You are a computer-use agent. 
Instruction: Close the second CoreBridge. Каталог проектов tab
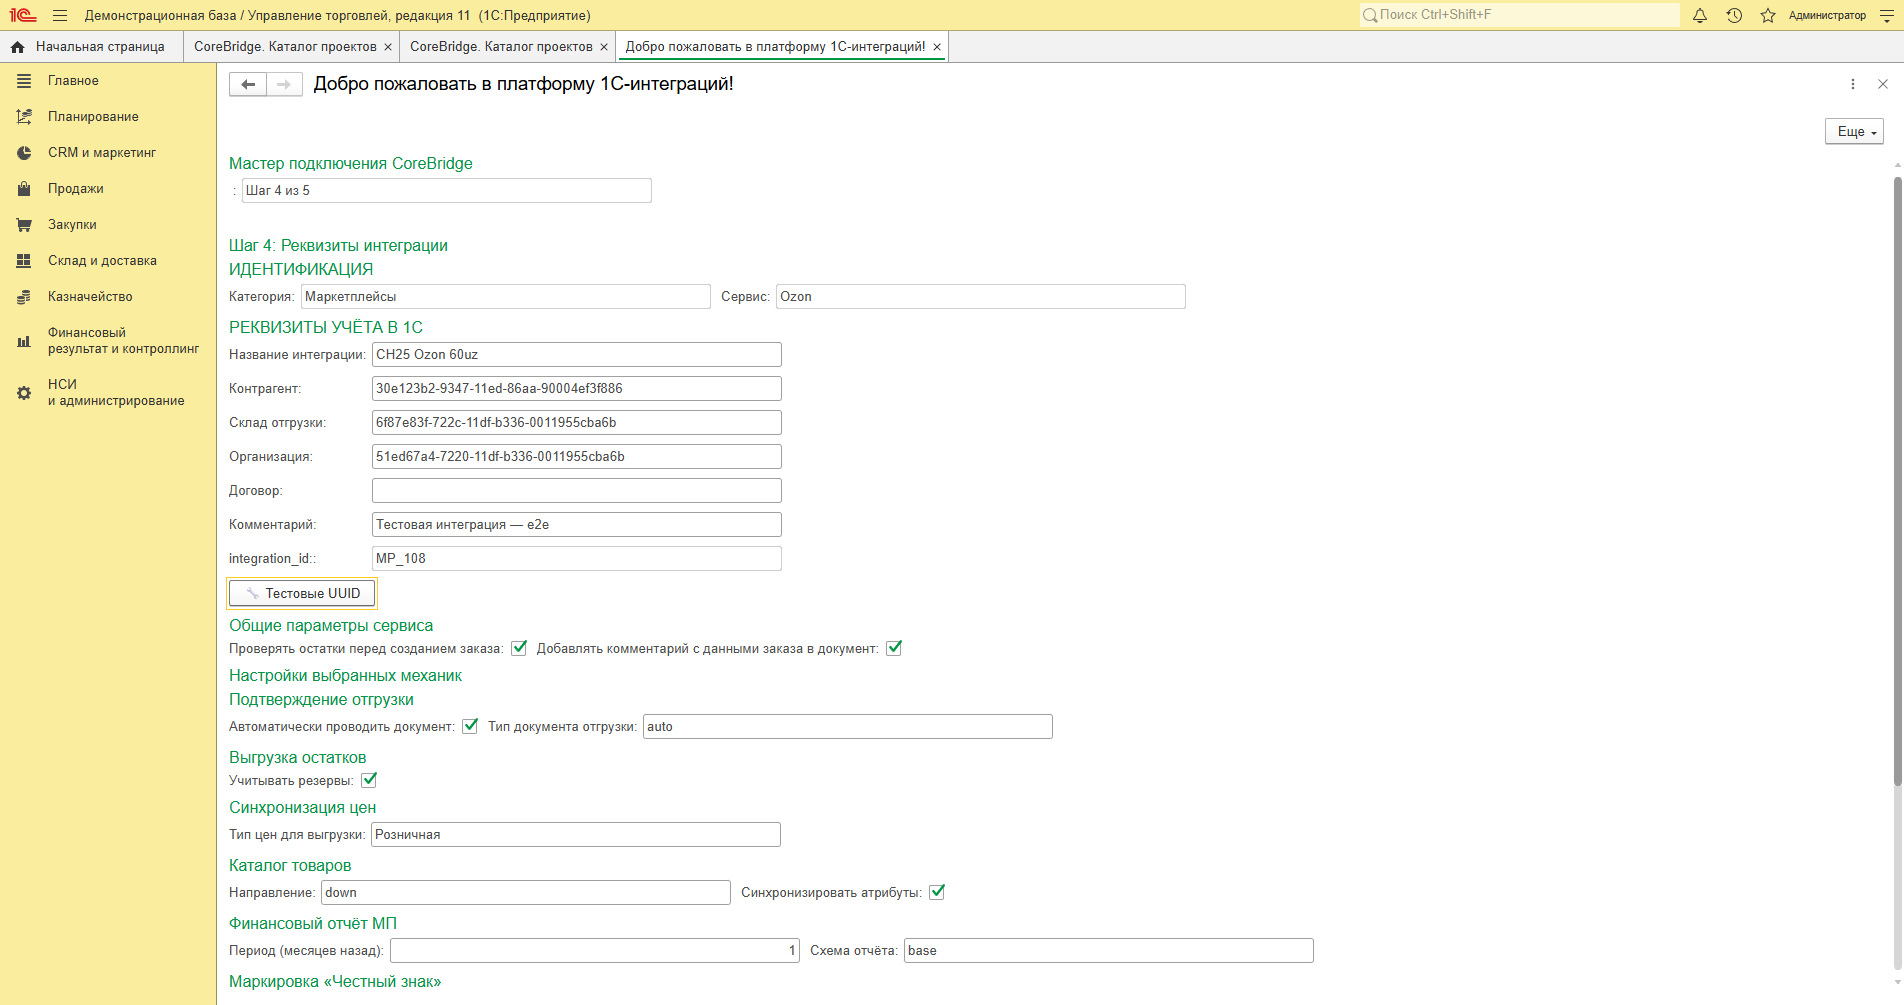click(x=604, y=47)
